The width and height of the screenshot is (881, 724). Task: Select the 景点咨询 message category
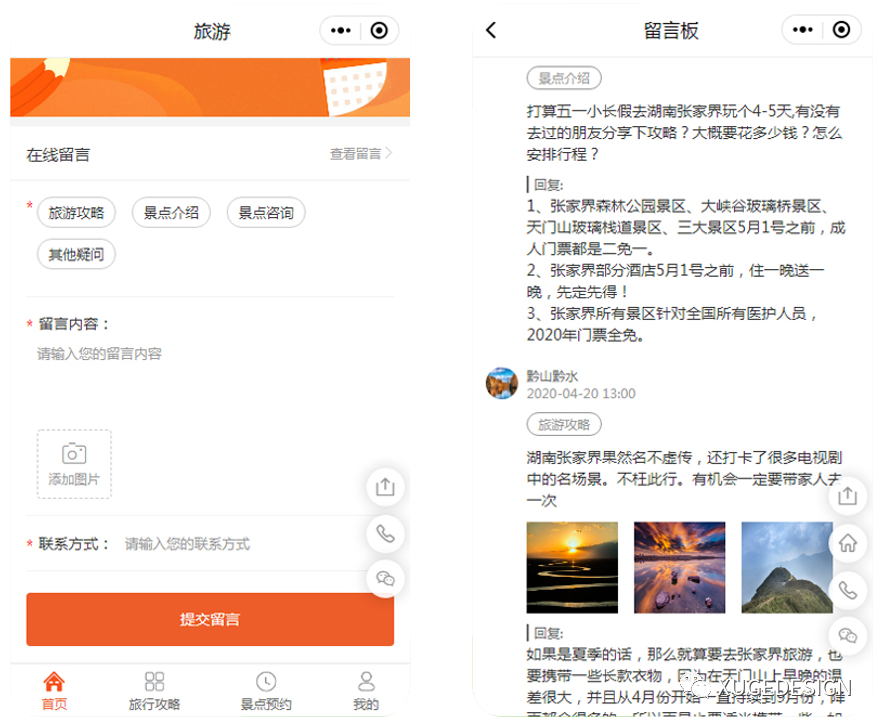(266, 213)
